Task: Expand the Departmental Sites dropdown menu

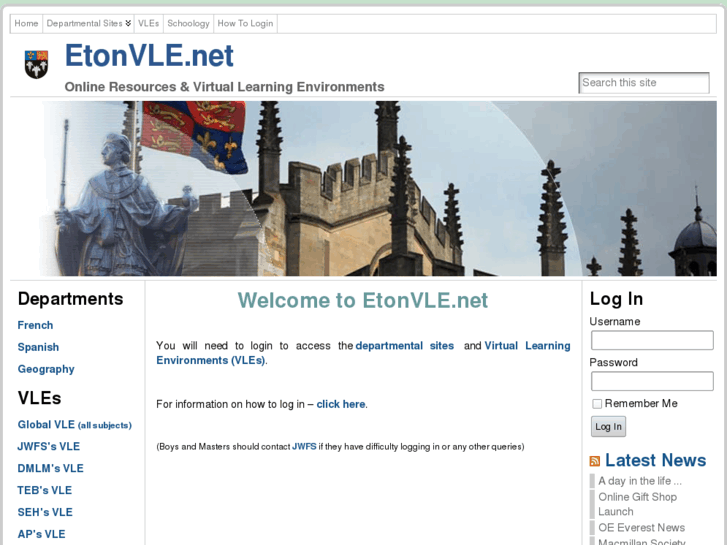Action: [89, 24]
